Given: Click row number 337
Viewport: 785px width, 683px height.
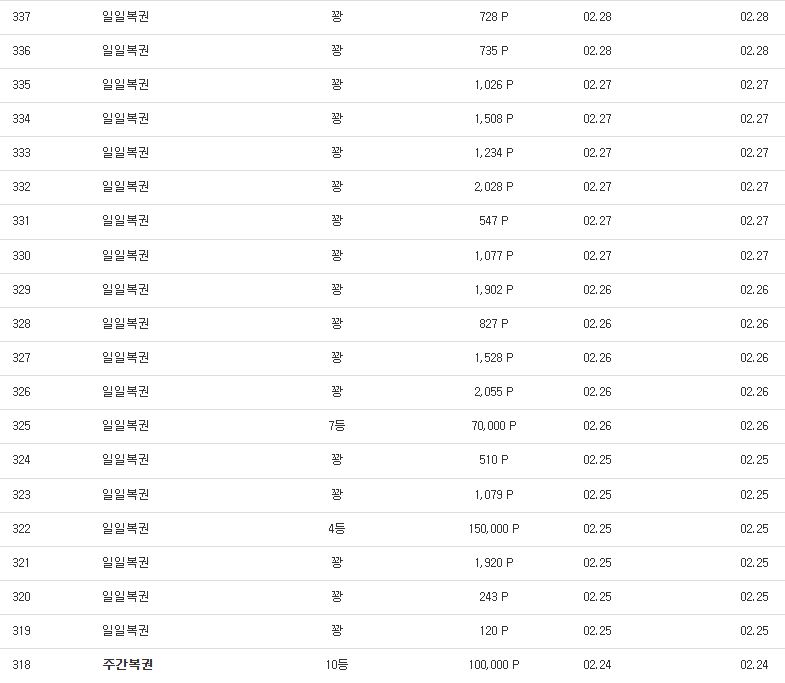Looking at the screenshot, I should coord(21,17).
